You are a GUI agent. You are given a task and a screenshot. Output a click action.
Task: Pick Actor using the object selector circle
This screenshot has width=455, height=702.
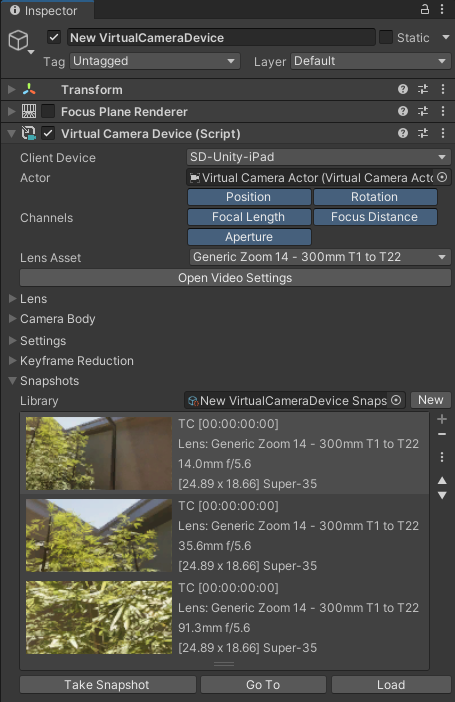click(442, 177)
